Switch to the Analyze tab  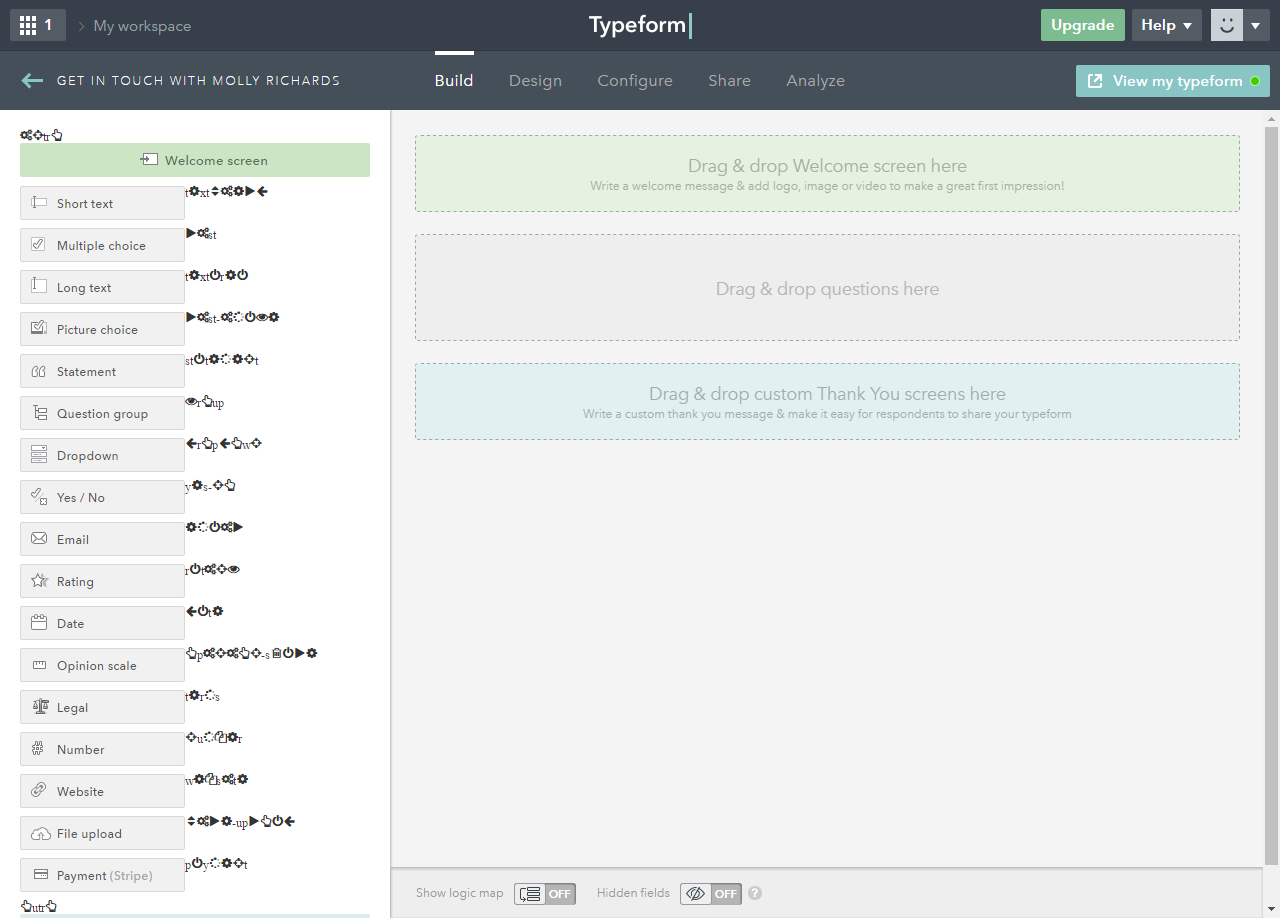click(x=815, y=81)
